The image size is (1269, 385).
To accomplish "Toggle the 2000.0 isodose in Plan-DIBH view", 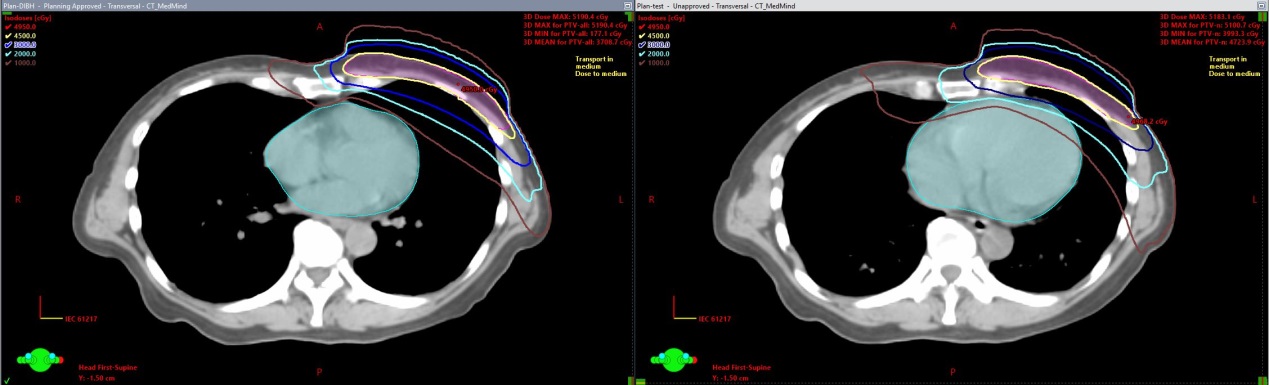I will pos(22,54).
